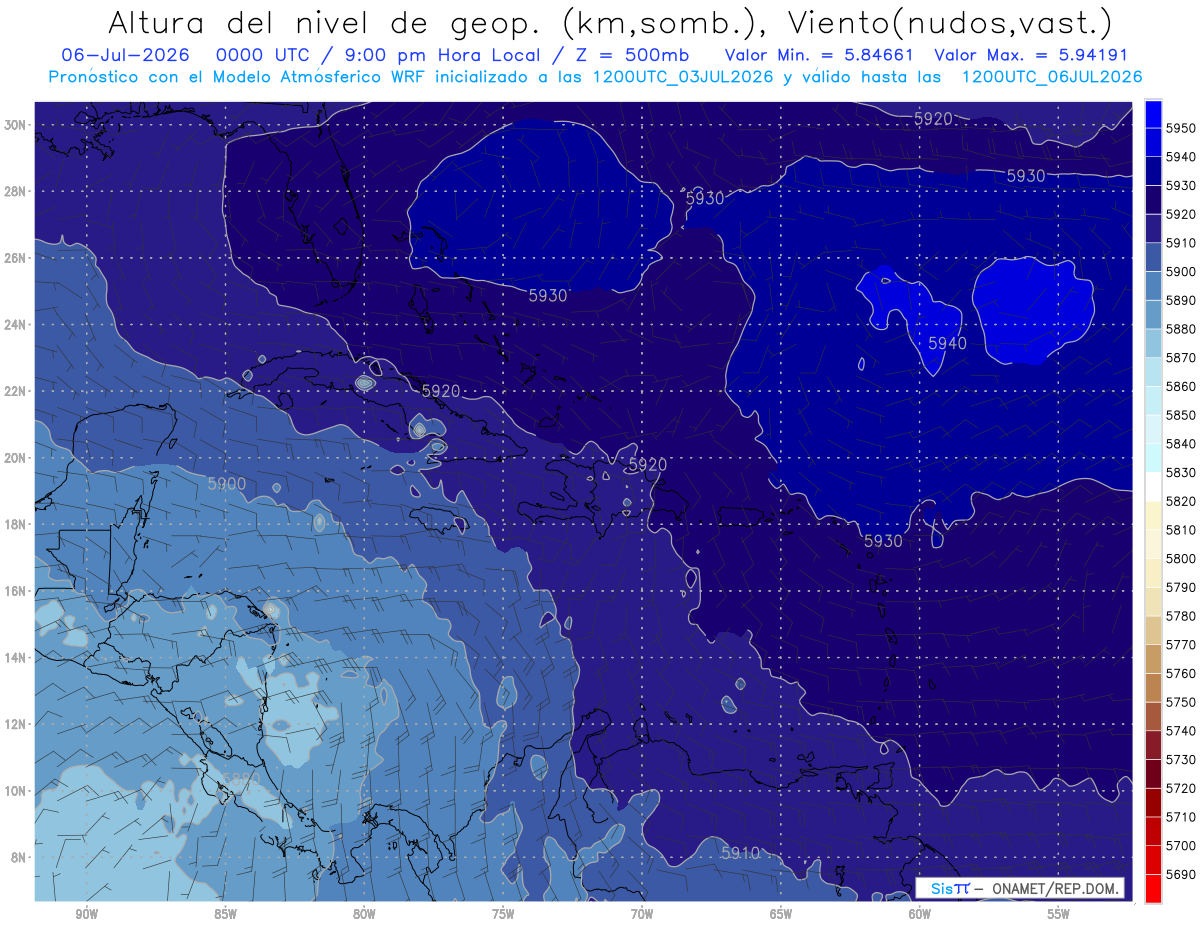Viewport: 1200px width, 927px height.
Task: Click the 5780 colorbar scale label
Action: tap(1180, 616)
